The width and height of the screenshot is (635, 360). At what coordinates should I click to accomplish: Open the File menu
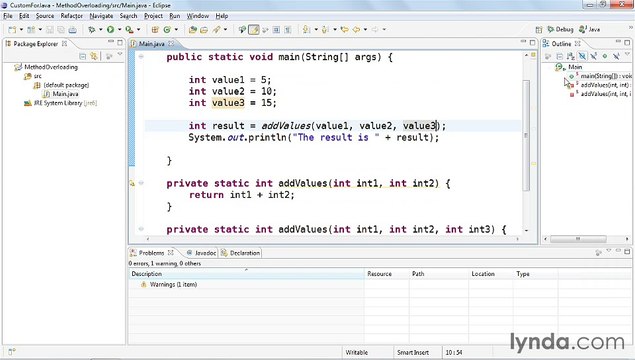click(8, 16)
